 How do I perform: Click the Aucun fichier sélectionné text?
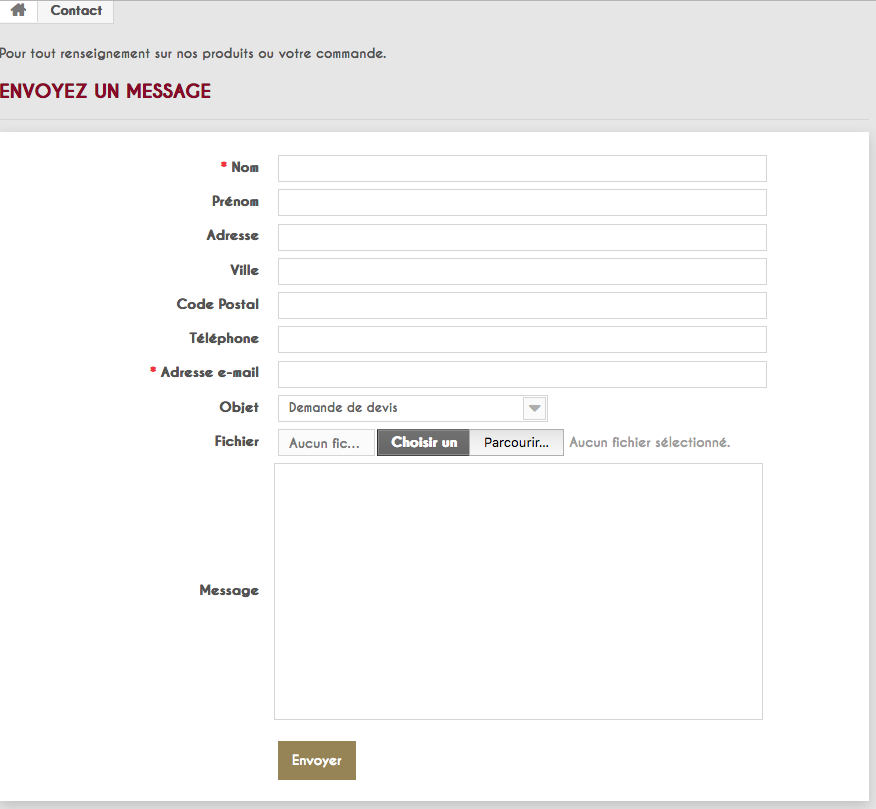649,442
